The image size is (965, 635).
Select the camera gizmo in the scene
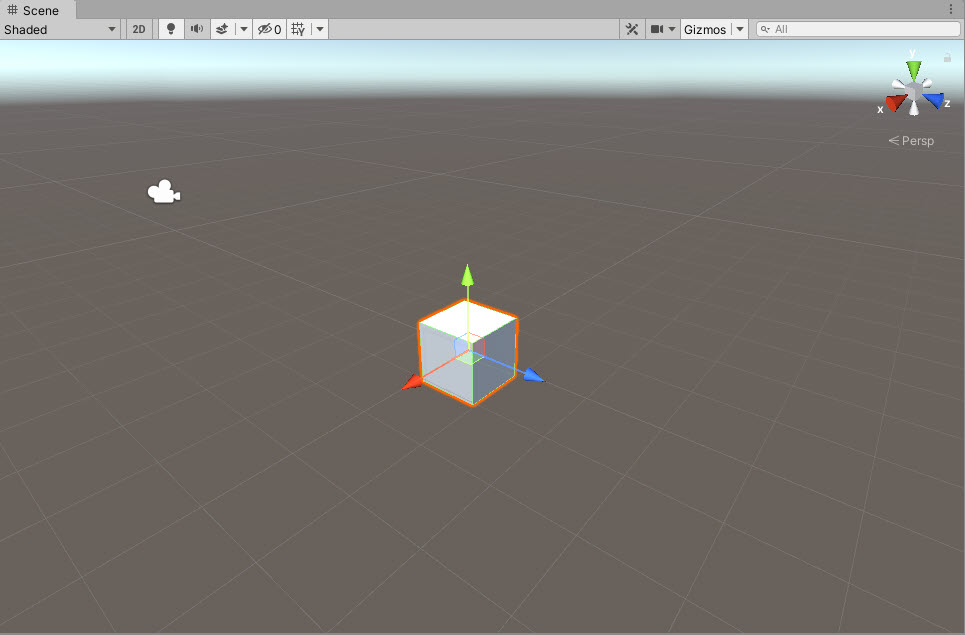tap(164, 191)
